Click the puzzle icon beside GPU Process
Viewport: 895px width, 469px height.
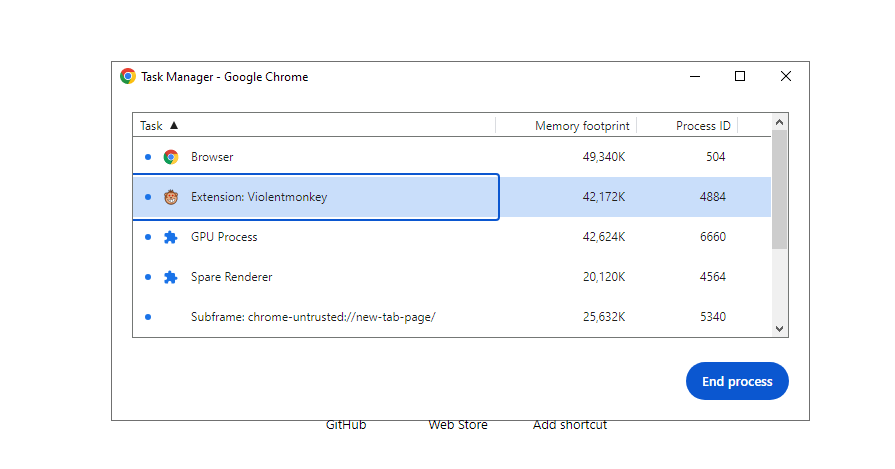pyautogui.click(x=171, y=237)
